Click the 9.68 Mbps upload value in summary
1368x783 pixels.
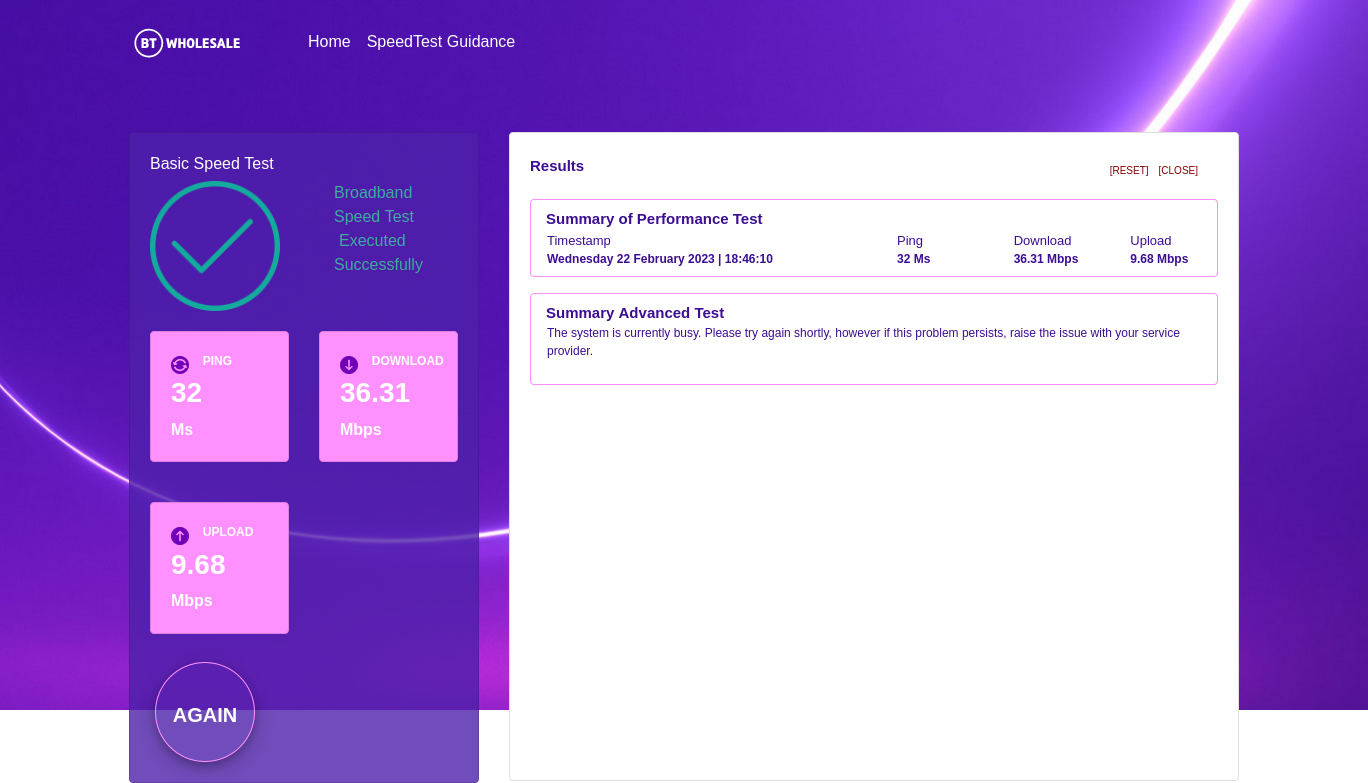(1158, 259)
